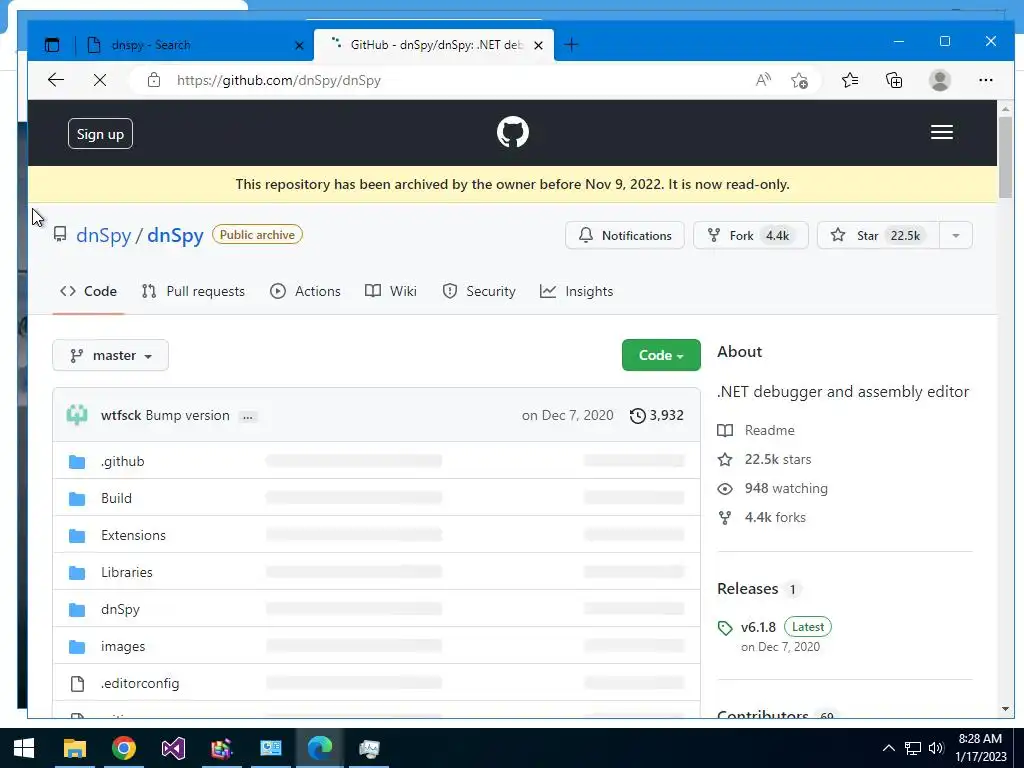The height and width of the screenshot is (768, 1024).
Task: Open the Wiki tab
Action: [391, 291]
